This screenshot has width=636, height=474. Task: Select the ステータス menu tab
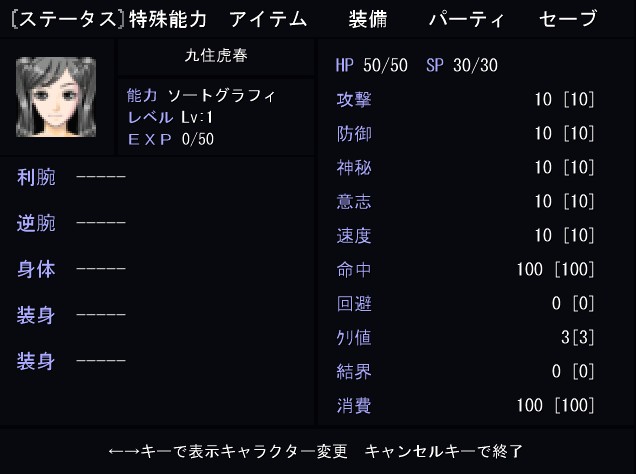[67, 19]
